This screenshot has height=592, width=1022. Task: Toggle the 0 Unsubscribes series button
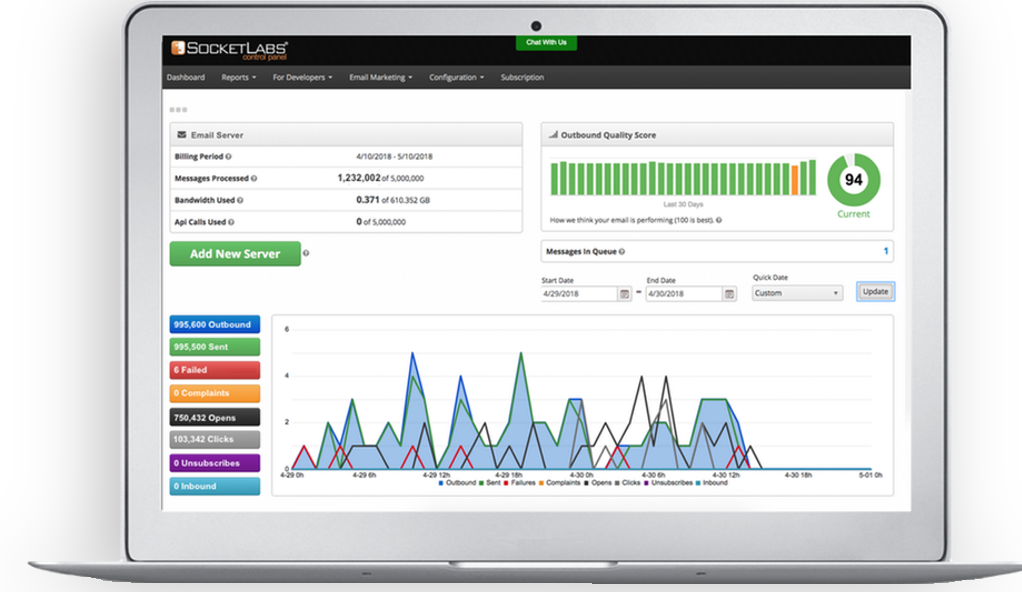(215, 463)
